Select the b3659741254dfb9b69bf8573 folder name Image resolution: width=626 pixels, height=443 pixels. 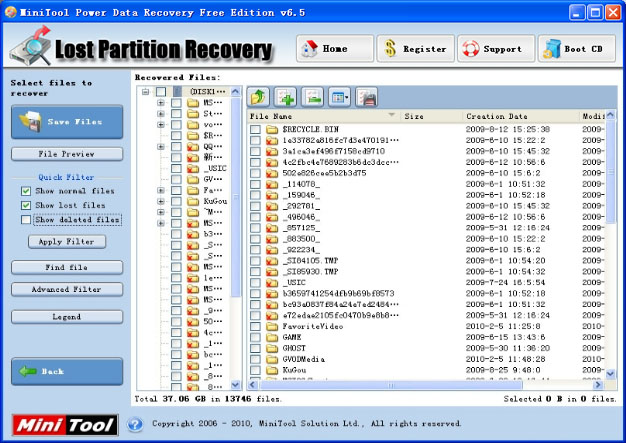point(338,294)
